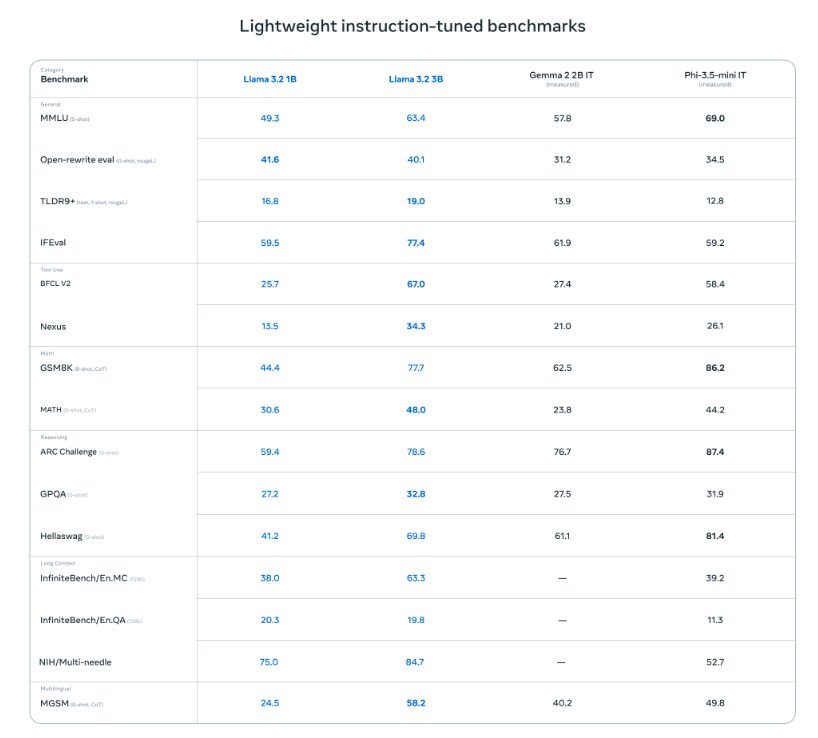Click the MMLU benchmark row label
Viewport: 818px width, 738px height.
pyautogui.click(x=54, y=118)
